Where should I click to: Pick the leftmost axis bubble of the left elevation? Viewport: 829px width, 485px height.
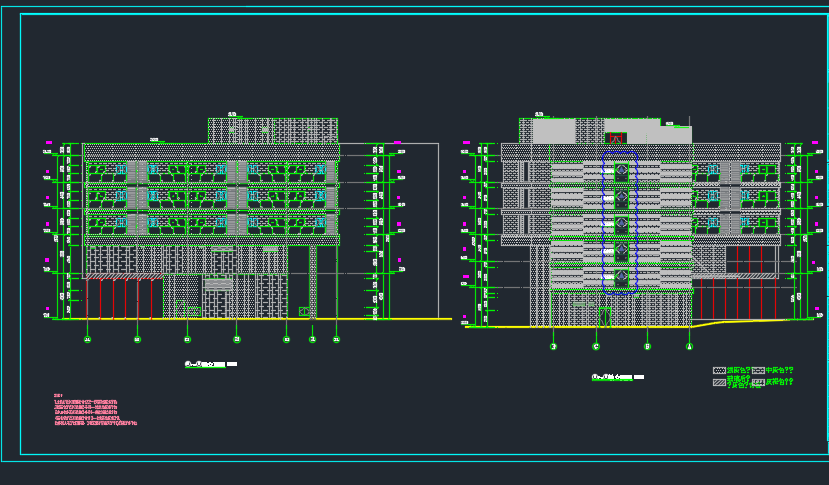click(x=88, y=340)
